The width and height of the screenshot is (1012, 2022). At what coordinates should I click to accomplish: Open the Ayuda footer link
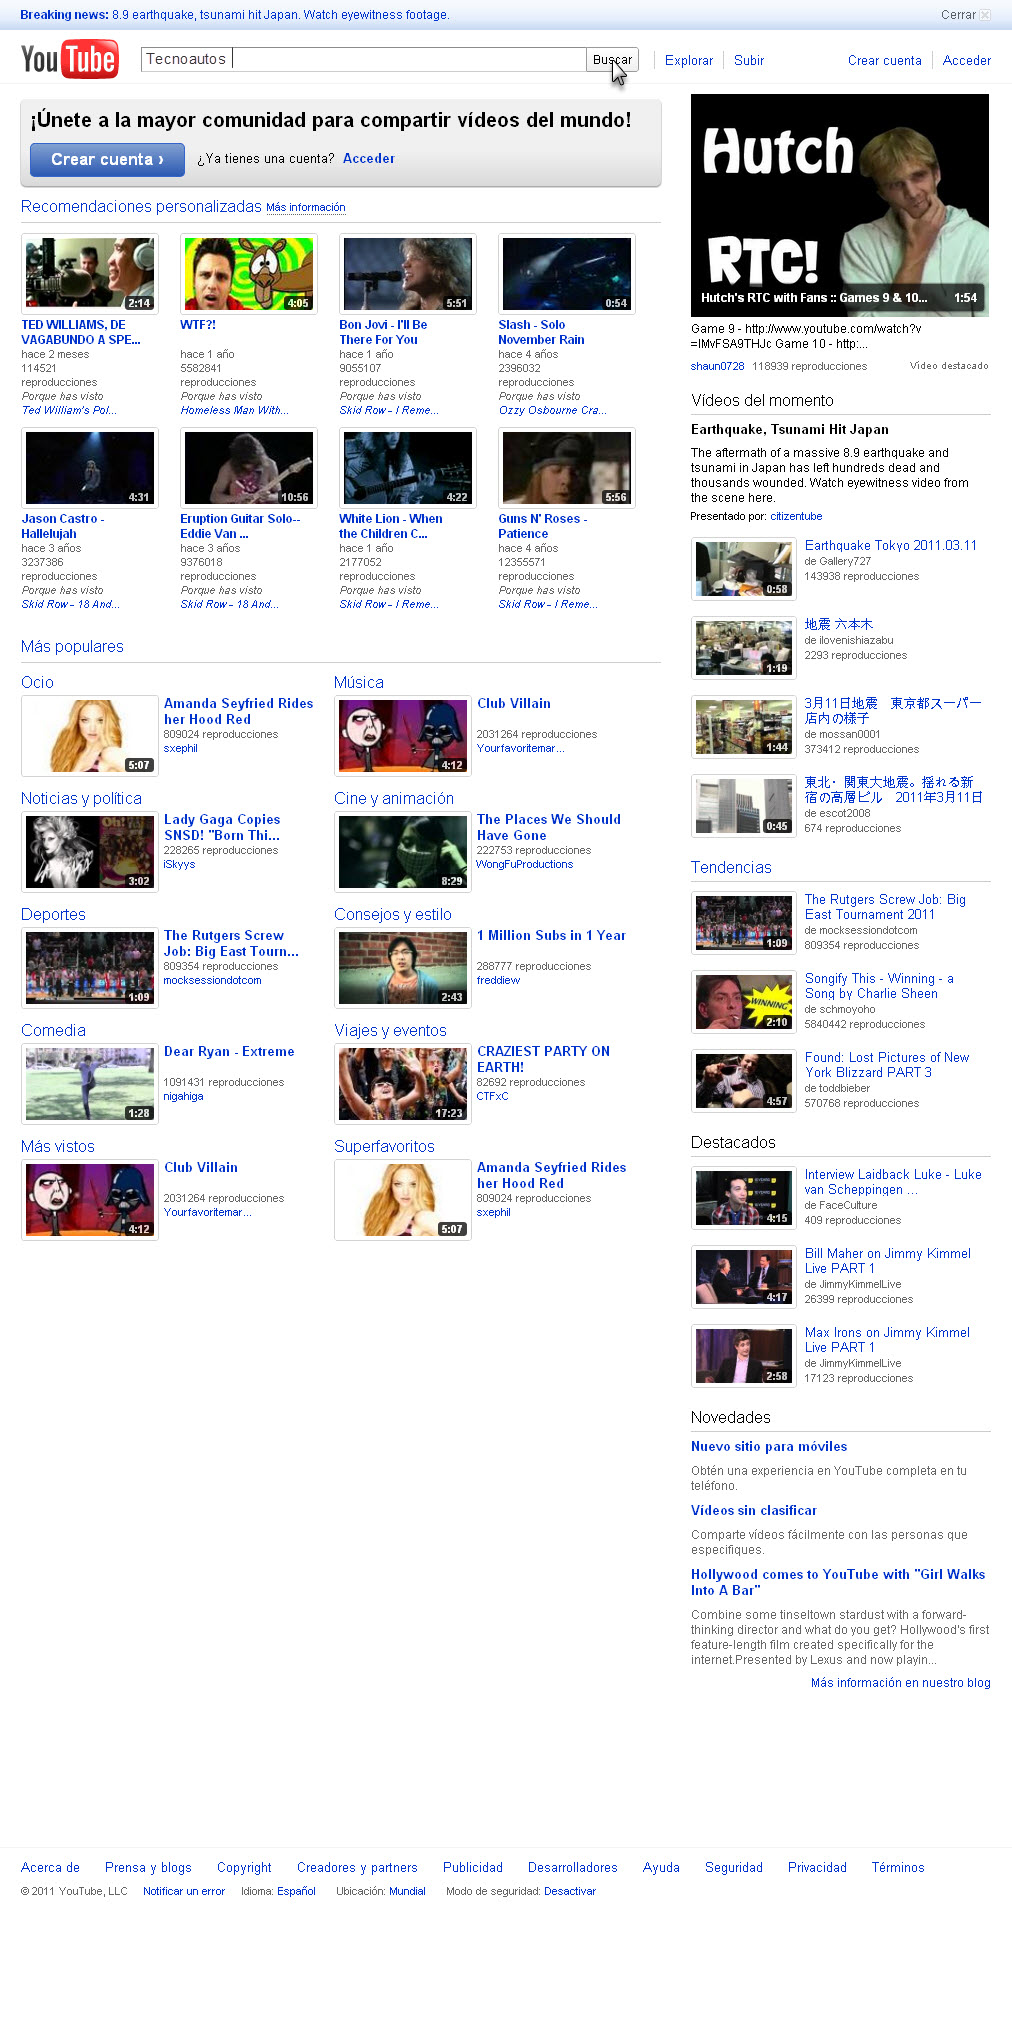tap(661, 1867)
